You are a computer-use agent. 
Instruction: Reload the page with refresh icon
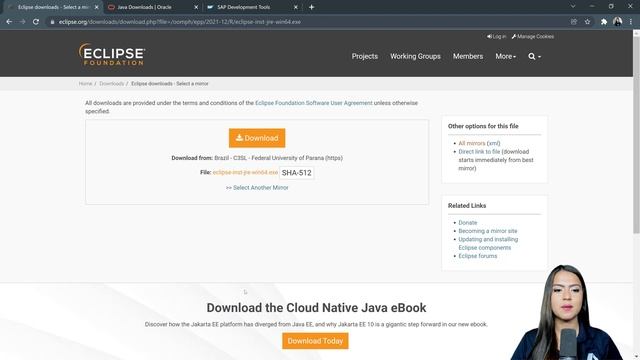[36, 22]
